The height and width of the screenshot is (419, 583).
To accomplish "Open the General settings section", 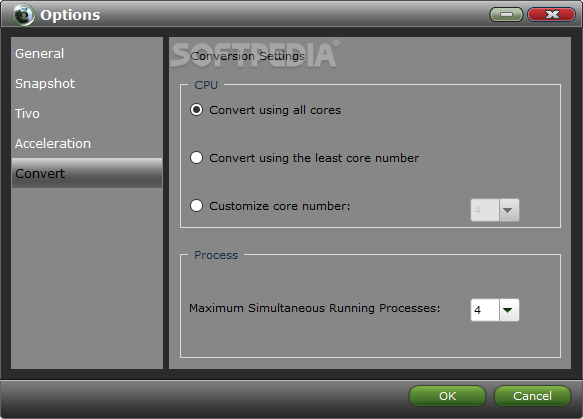I will point(87,54).
